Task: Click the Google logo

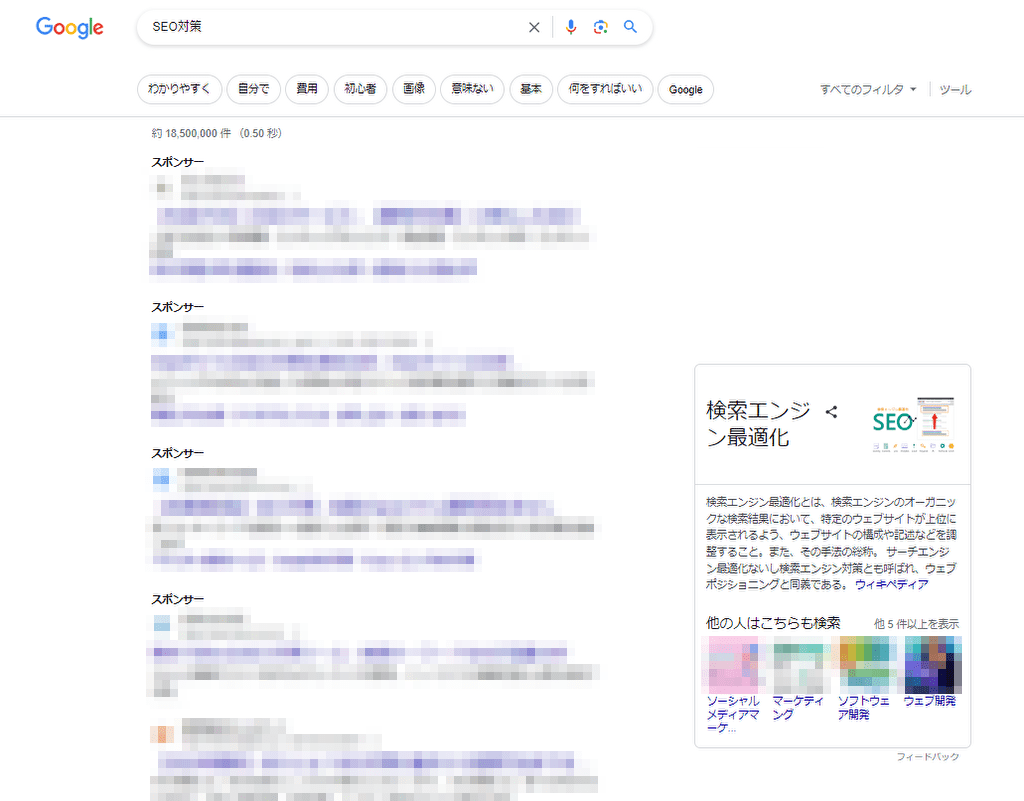Action: point(70,28)
